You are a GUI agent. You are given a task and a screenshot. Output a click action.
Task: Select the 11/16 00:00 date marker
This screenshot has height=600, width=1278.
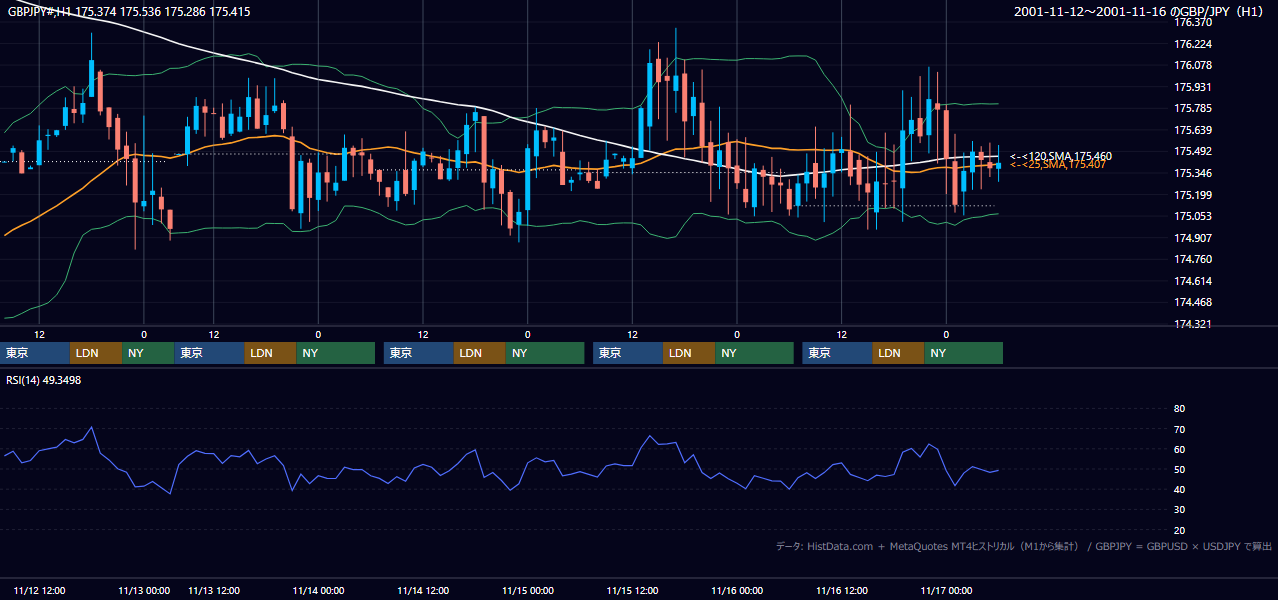coord(737,591)
